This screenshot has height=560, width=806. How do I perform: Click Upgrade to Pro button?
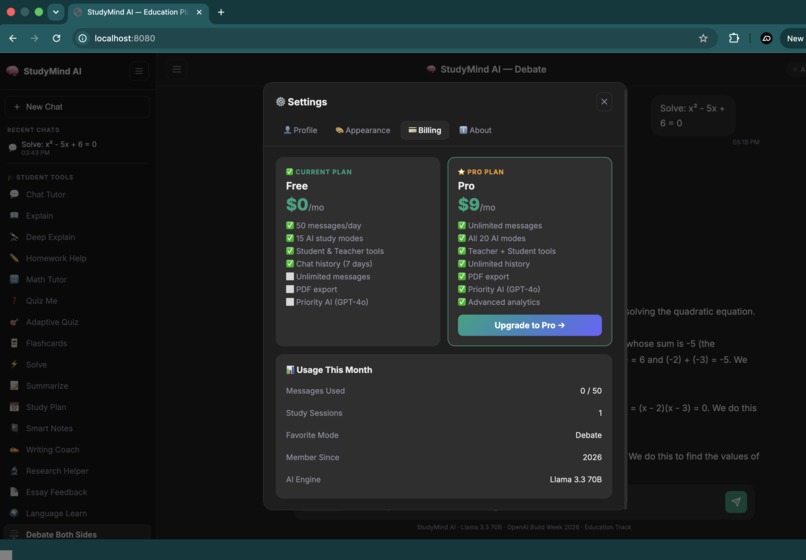pyautogui.click(x=529, y=326)
